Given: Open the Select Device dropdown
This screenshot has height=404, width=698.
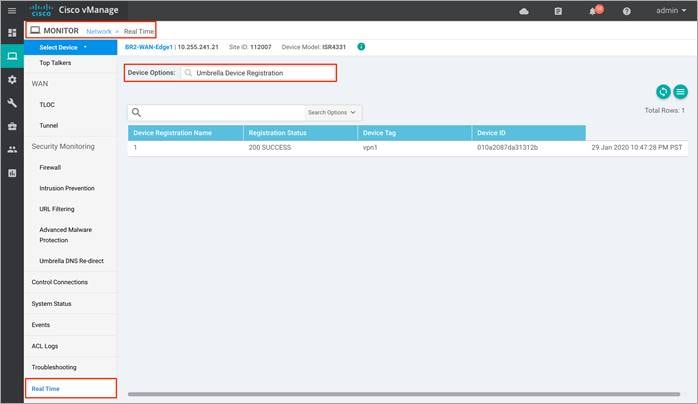Looking at the screenshot, I should point(71,47).
